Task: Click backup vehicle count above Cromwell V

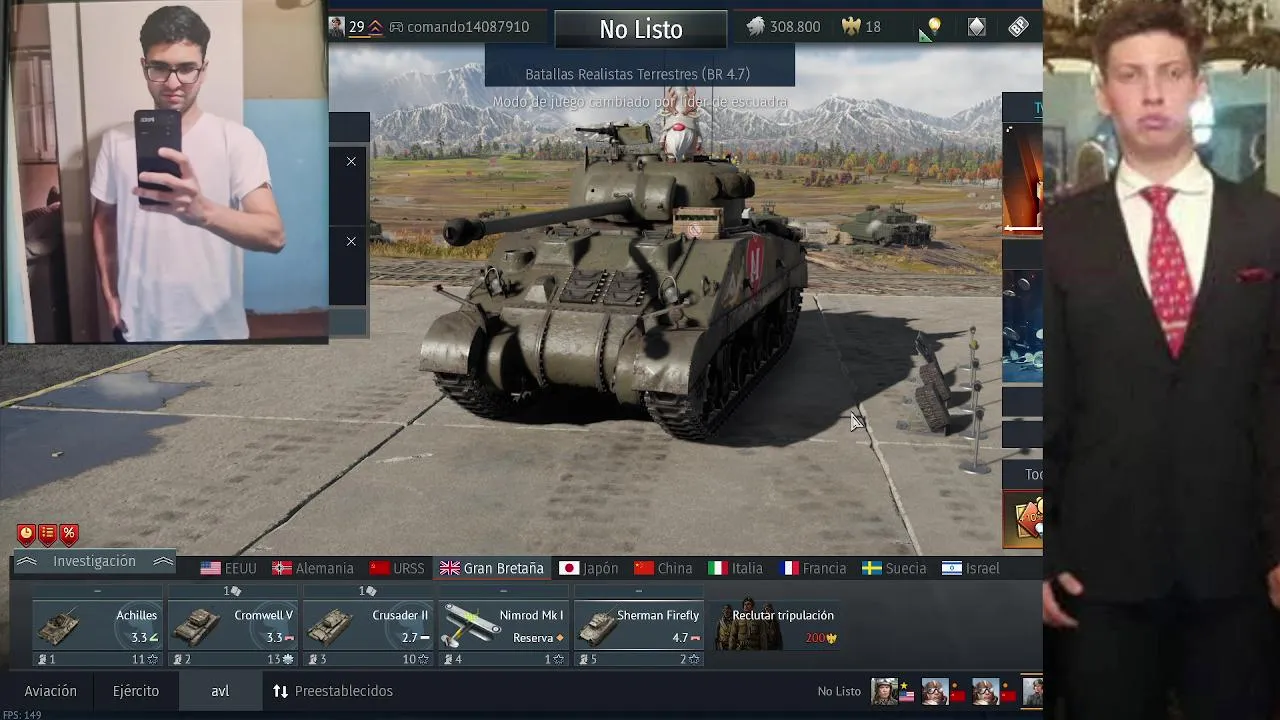Action: click(x=232, y=591)
